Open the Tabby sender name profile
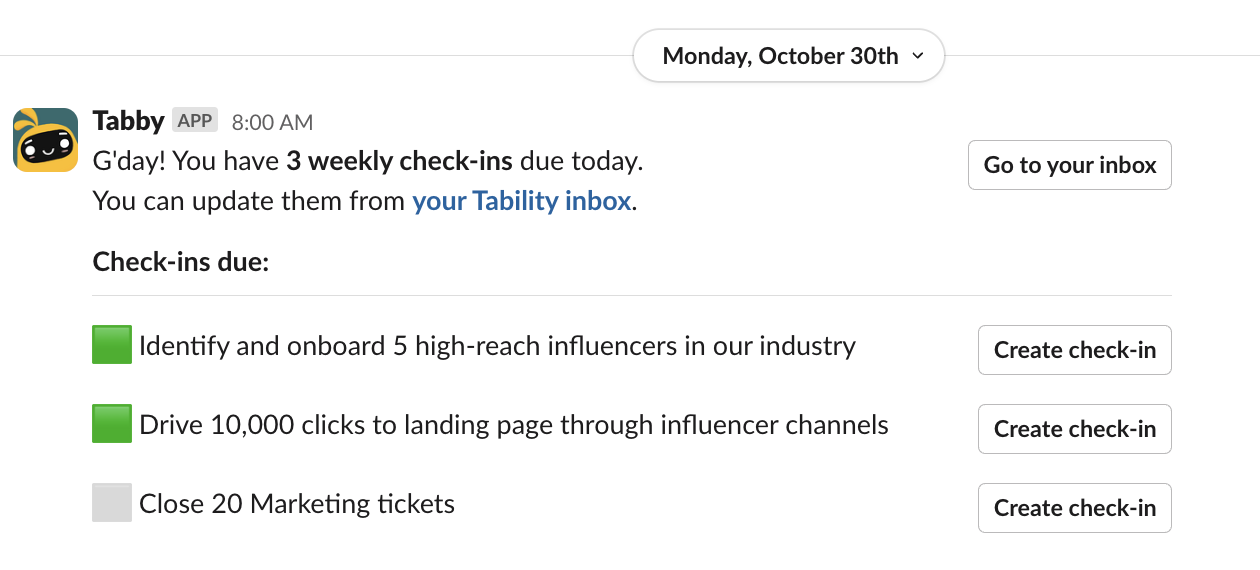Screen dimensions: 1260x570 (x=128, y=121)
